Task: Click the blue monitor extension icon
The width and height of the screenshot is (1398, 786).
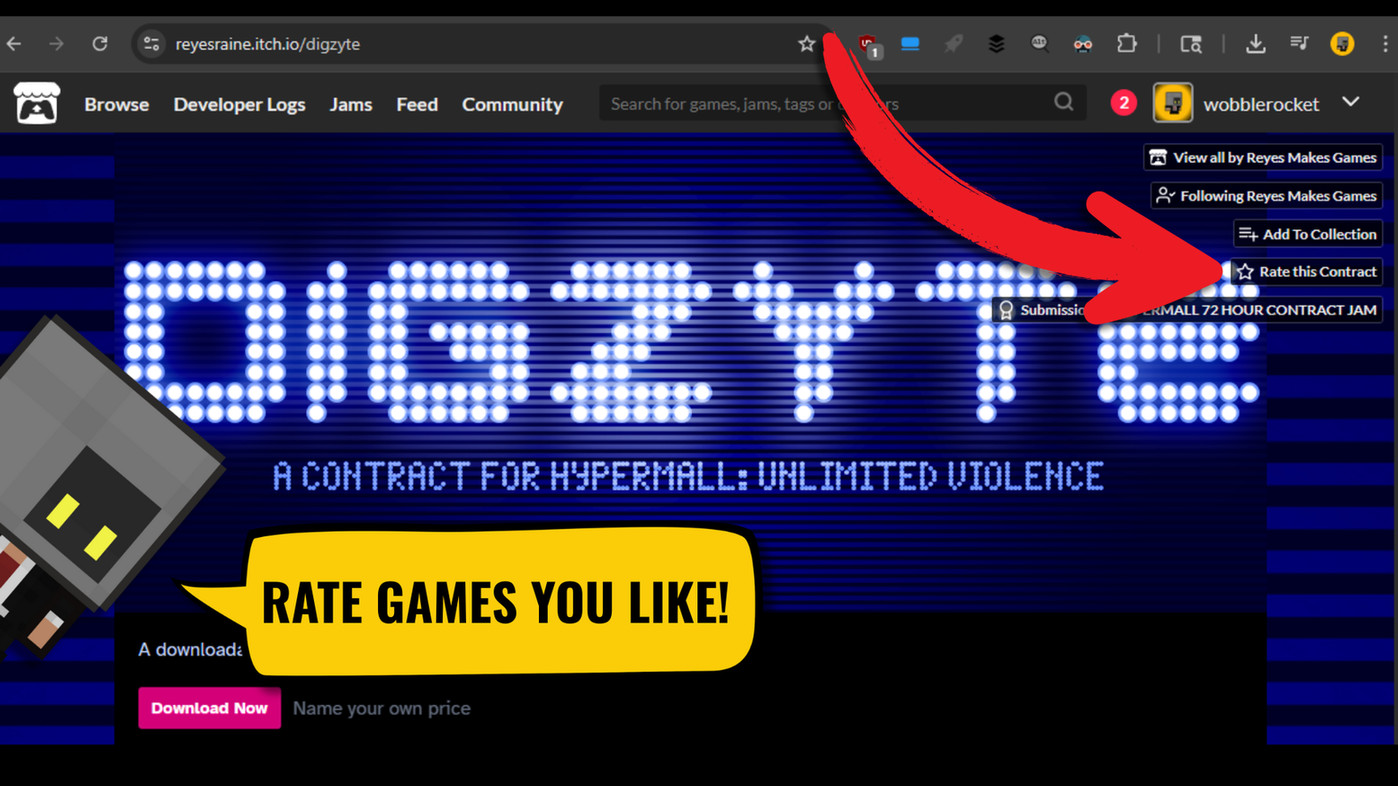Action: point(910,44)
